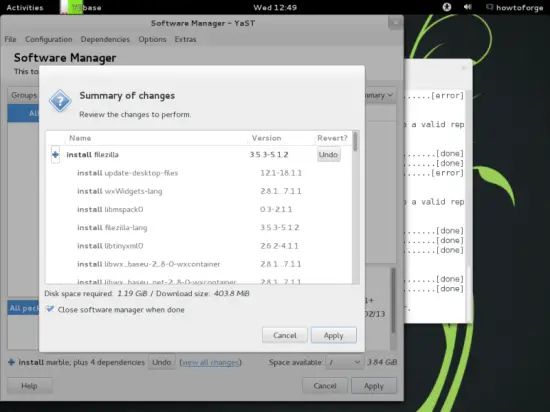
Task: Undo the filezilla installation
Action: 329,155
